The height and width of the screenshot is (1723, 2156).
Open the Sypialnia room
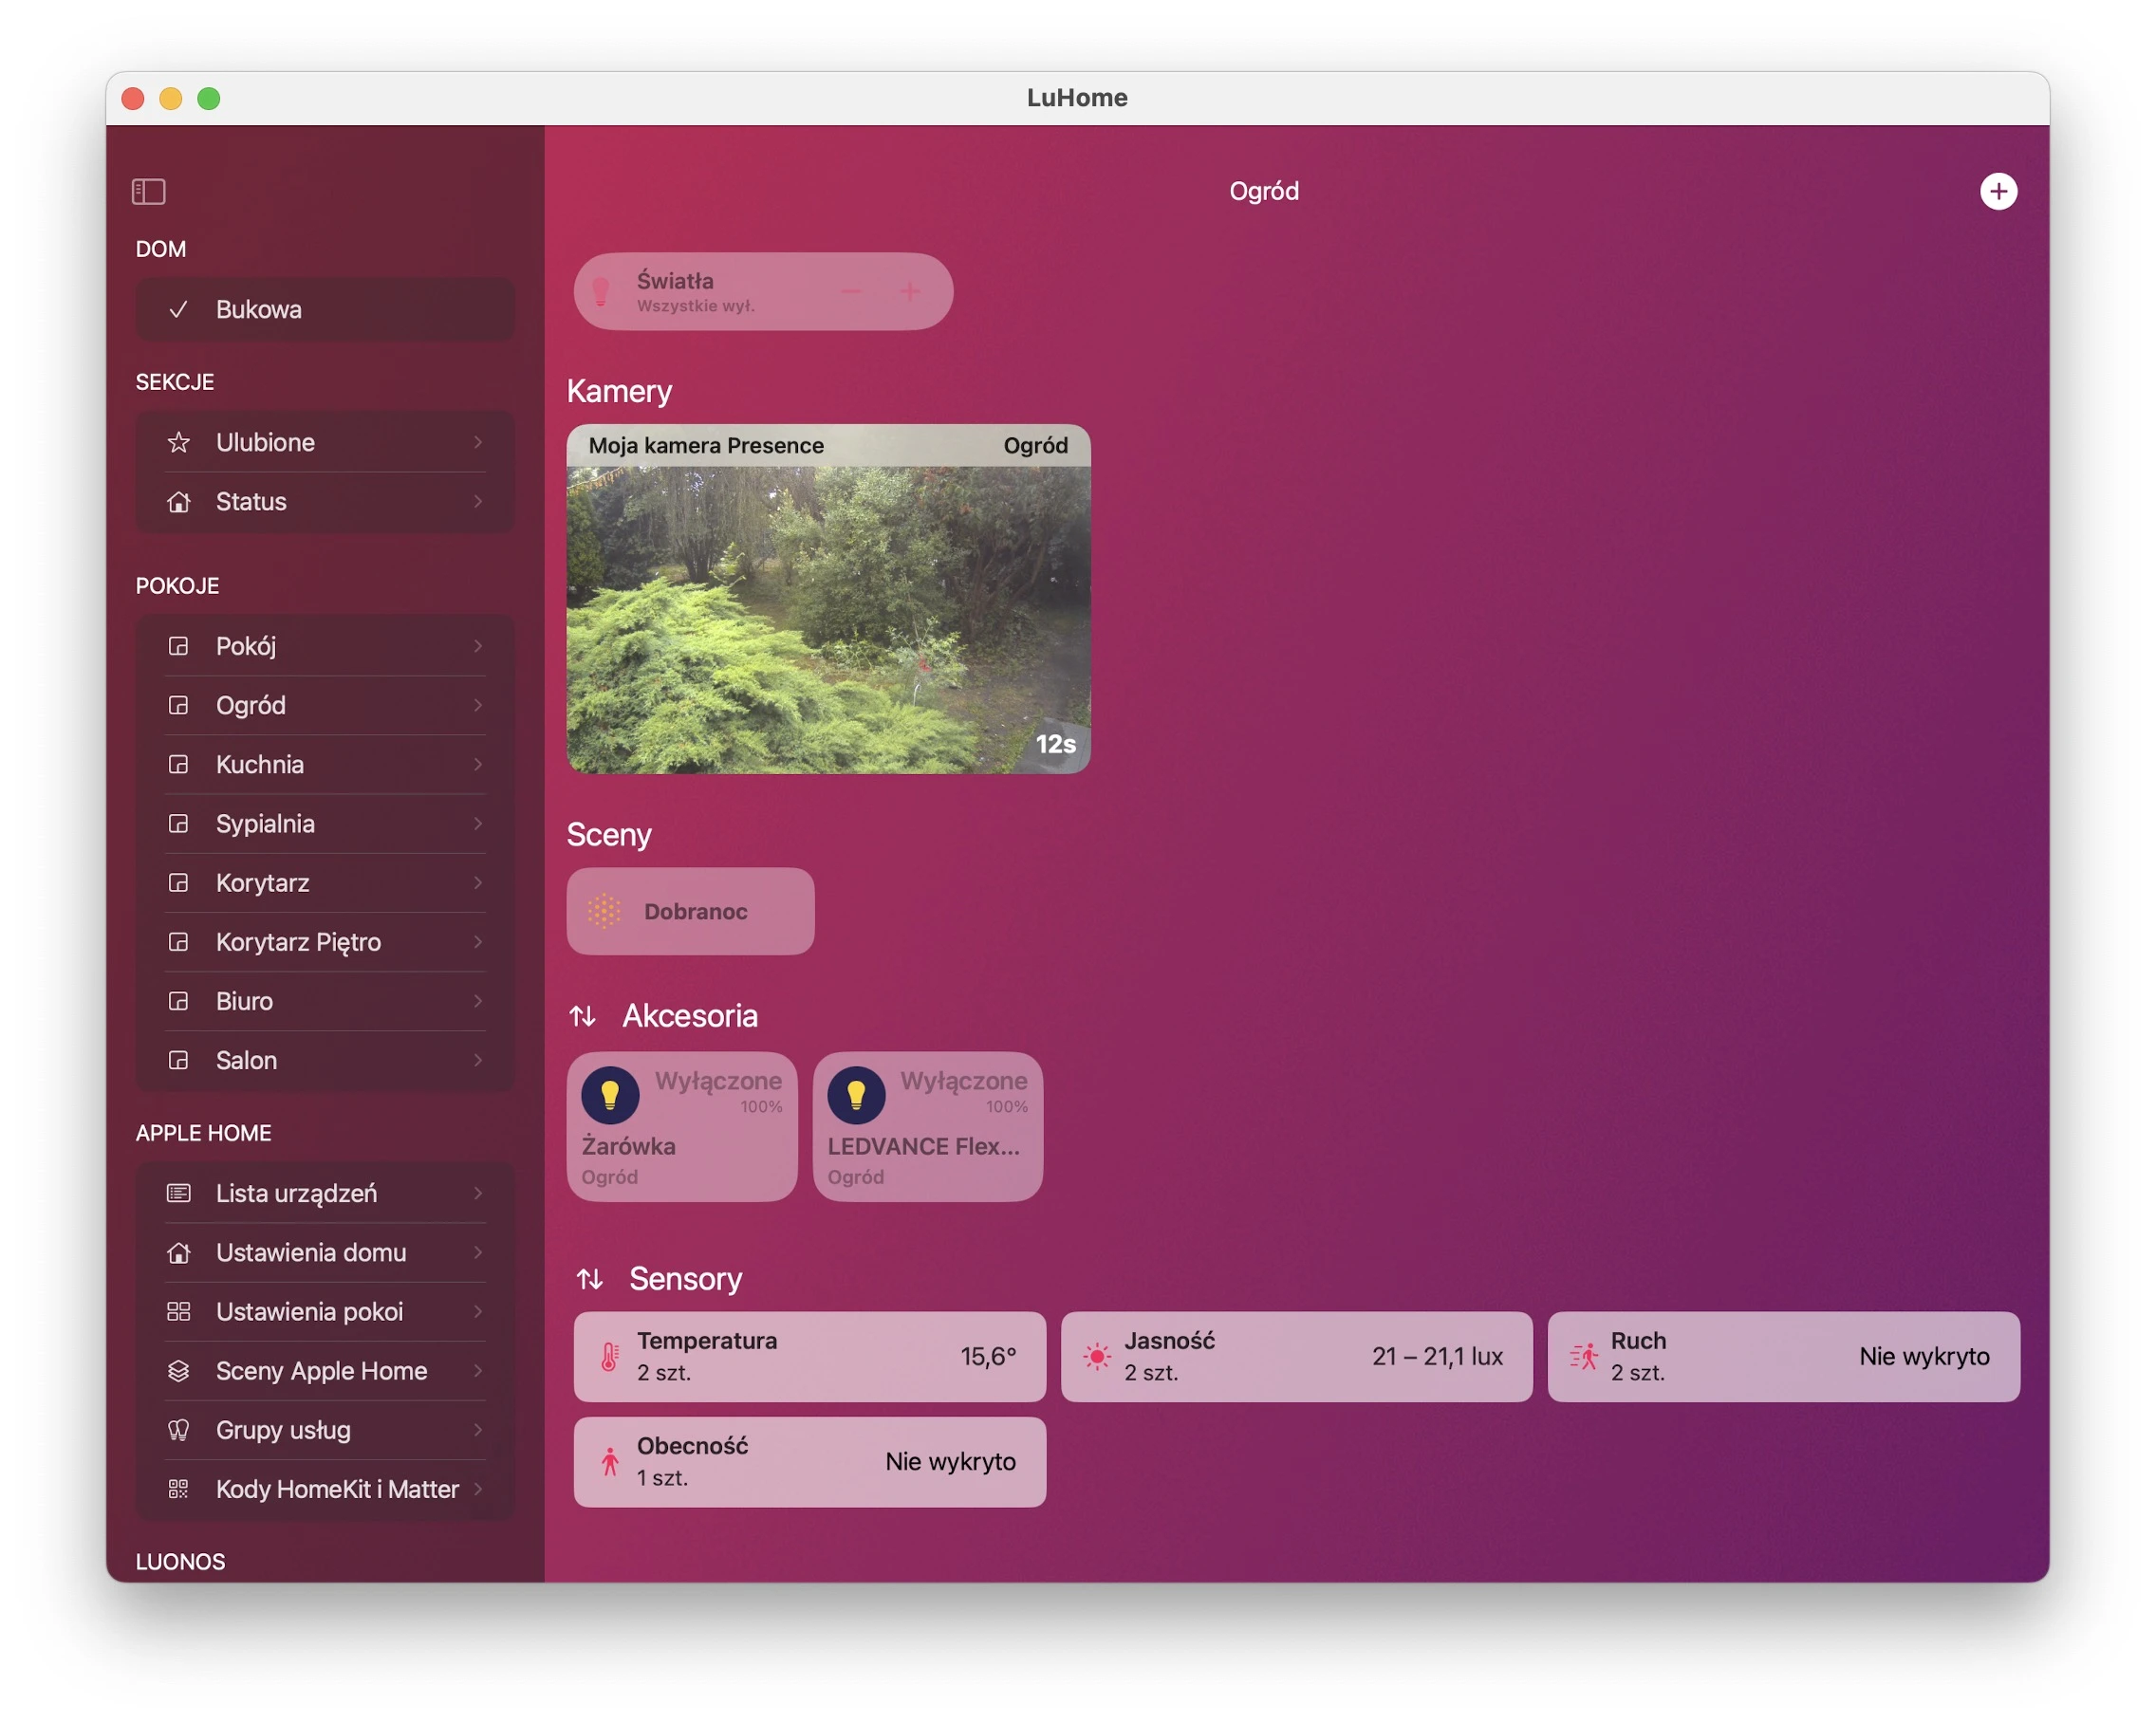tap(325, 823)
